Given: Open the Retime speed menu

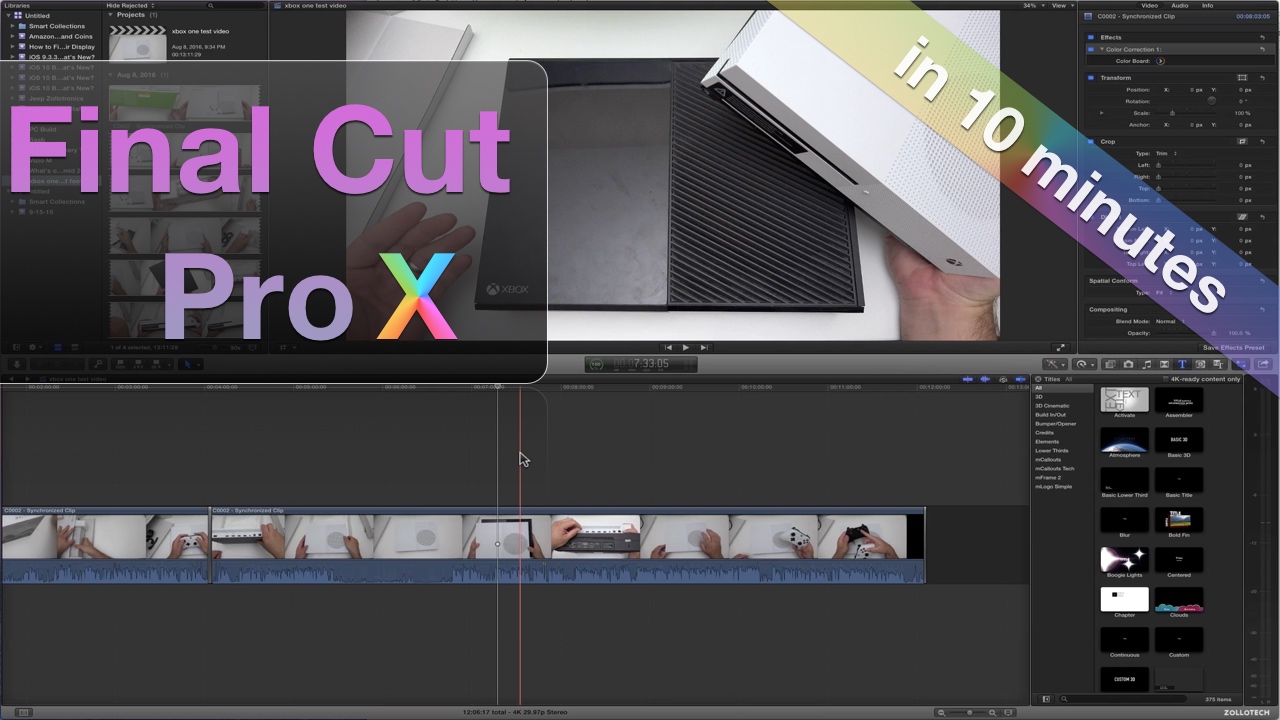Looking at the screenshot, I should point(1085,364).
